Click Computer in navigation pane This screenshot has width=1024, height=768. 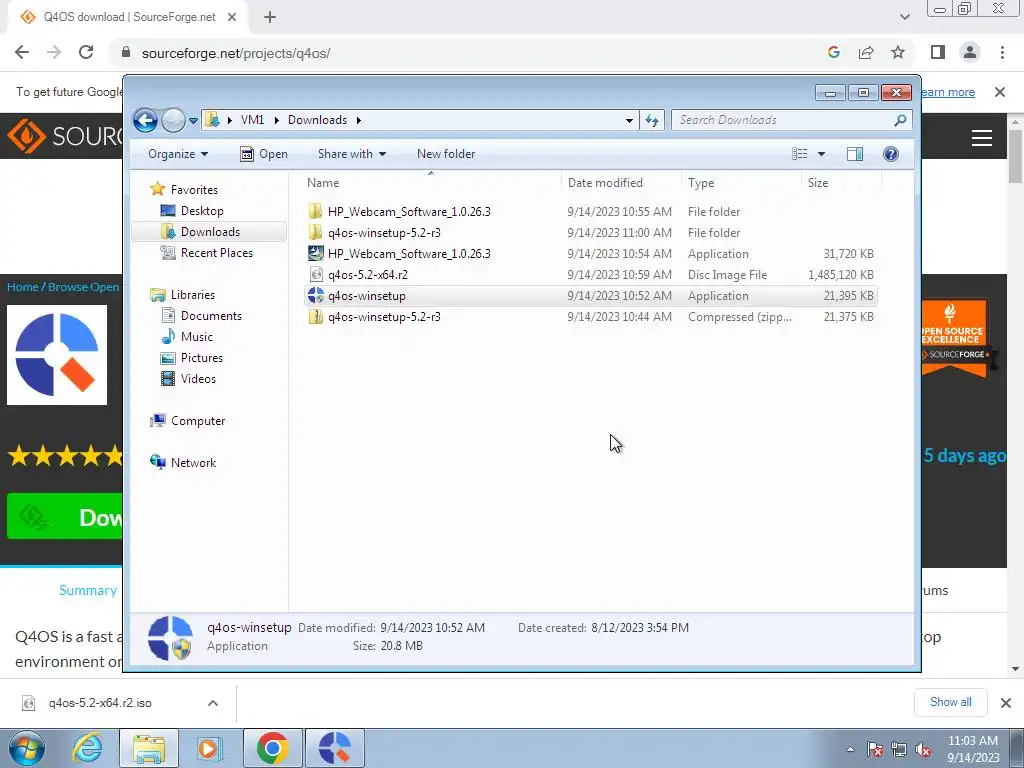(198, 421)
